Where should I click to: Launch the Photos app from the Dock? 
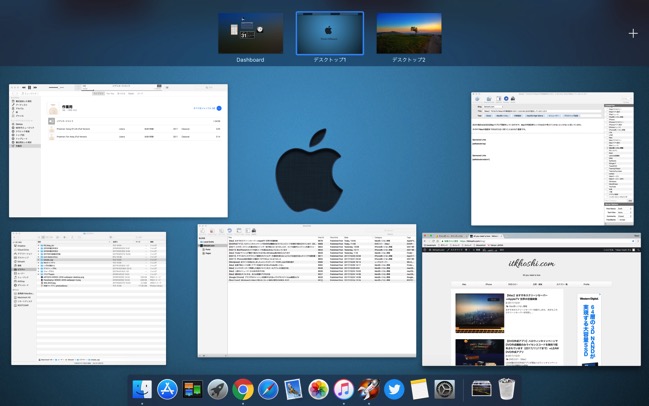pos(318,389)
